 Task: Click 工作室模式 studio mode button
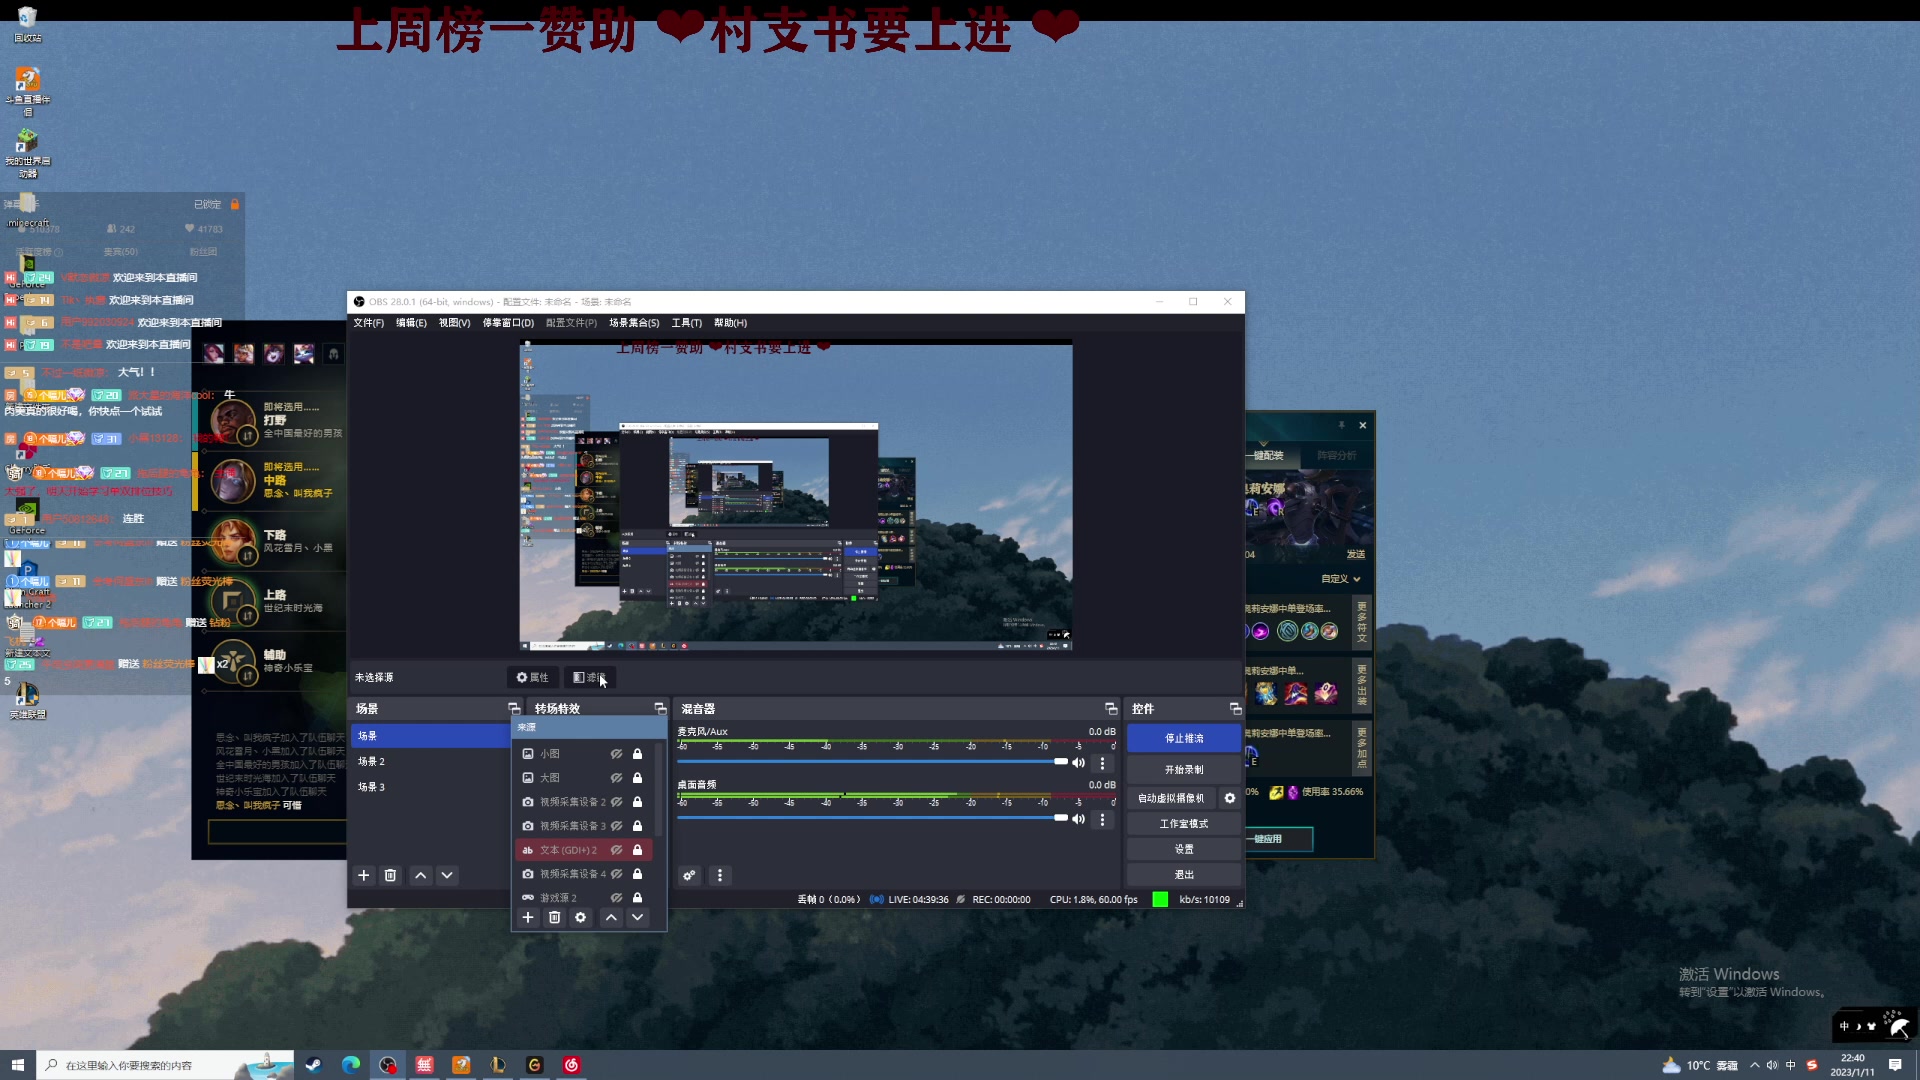1184,824
